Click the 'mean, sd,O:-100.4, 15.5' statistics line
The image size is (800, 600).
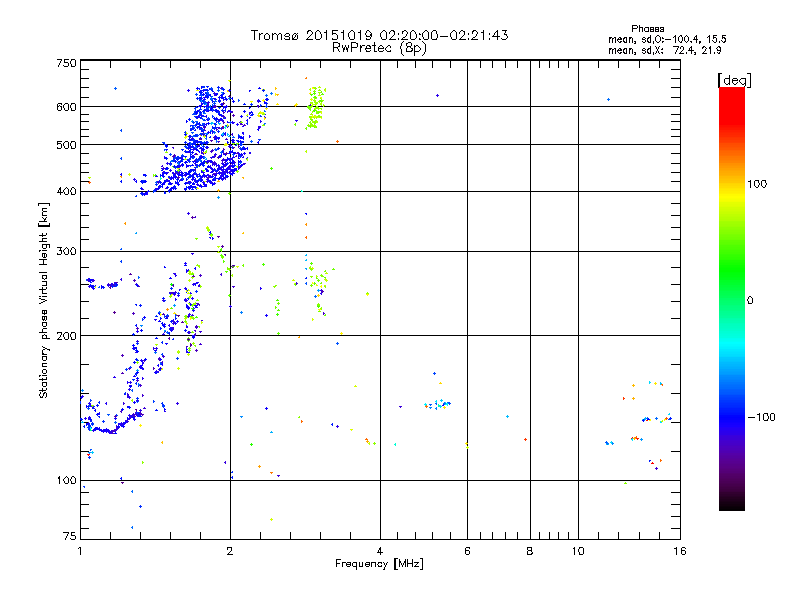coord(667,39)
